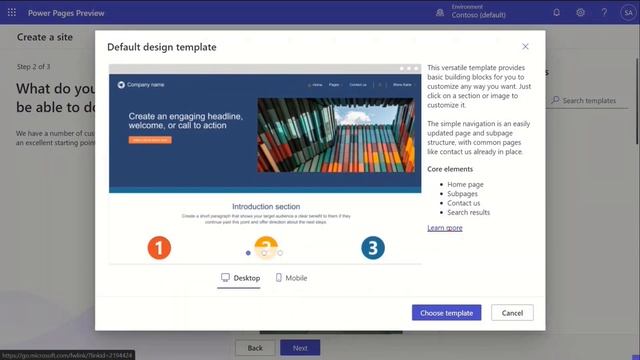Click the Home page list item
This screenshot has height=360, width=640.
[465, 184]
